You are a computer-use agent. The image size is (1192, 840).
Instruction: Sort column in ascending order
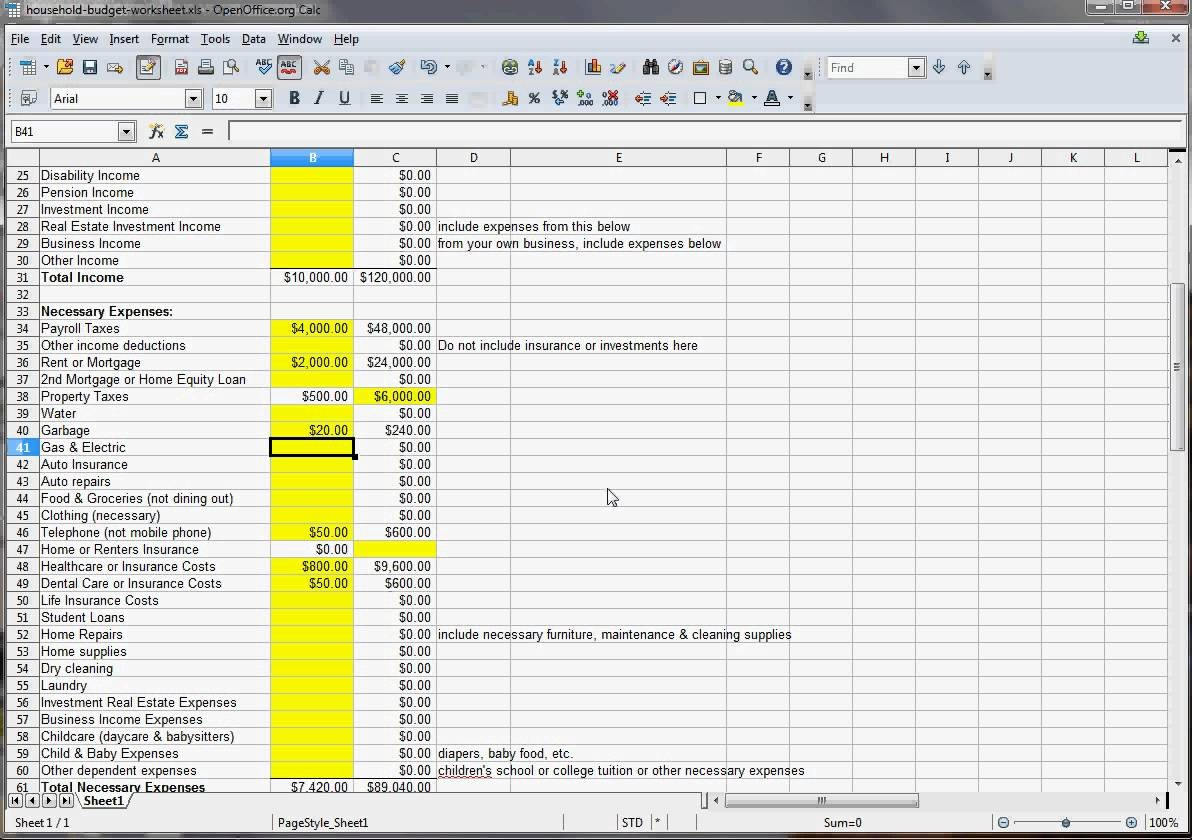point(535,68)
